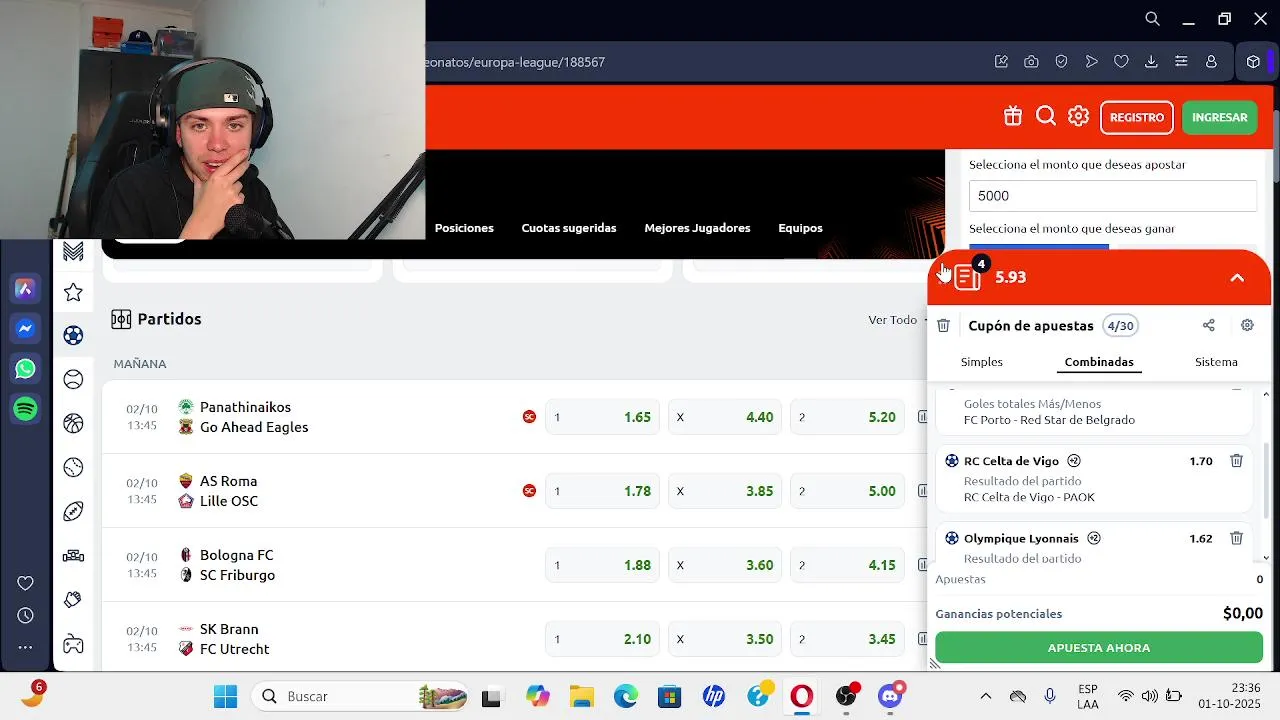Click the INGRESAR button
The width and height of the screenshot is (1280, 720).
click(1219, 117)
